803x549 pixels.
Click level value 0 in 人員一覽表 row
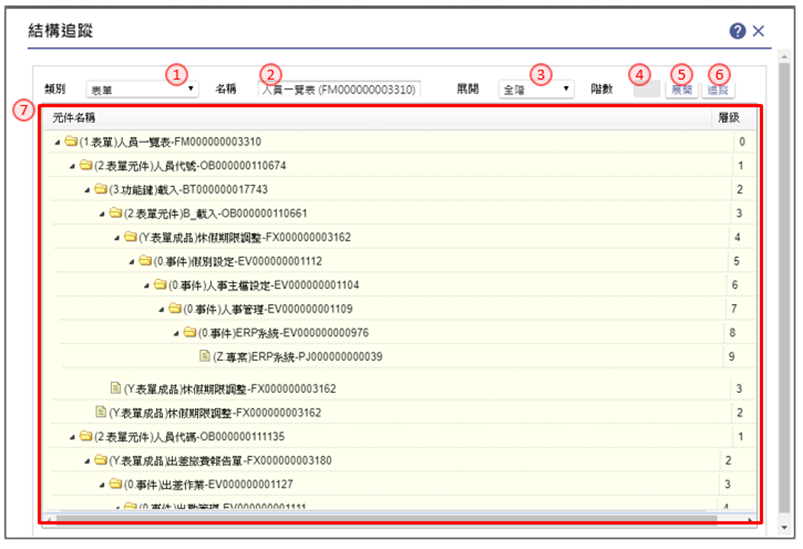pos(742,142)
